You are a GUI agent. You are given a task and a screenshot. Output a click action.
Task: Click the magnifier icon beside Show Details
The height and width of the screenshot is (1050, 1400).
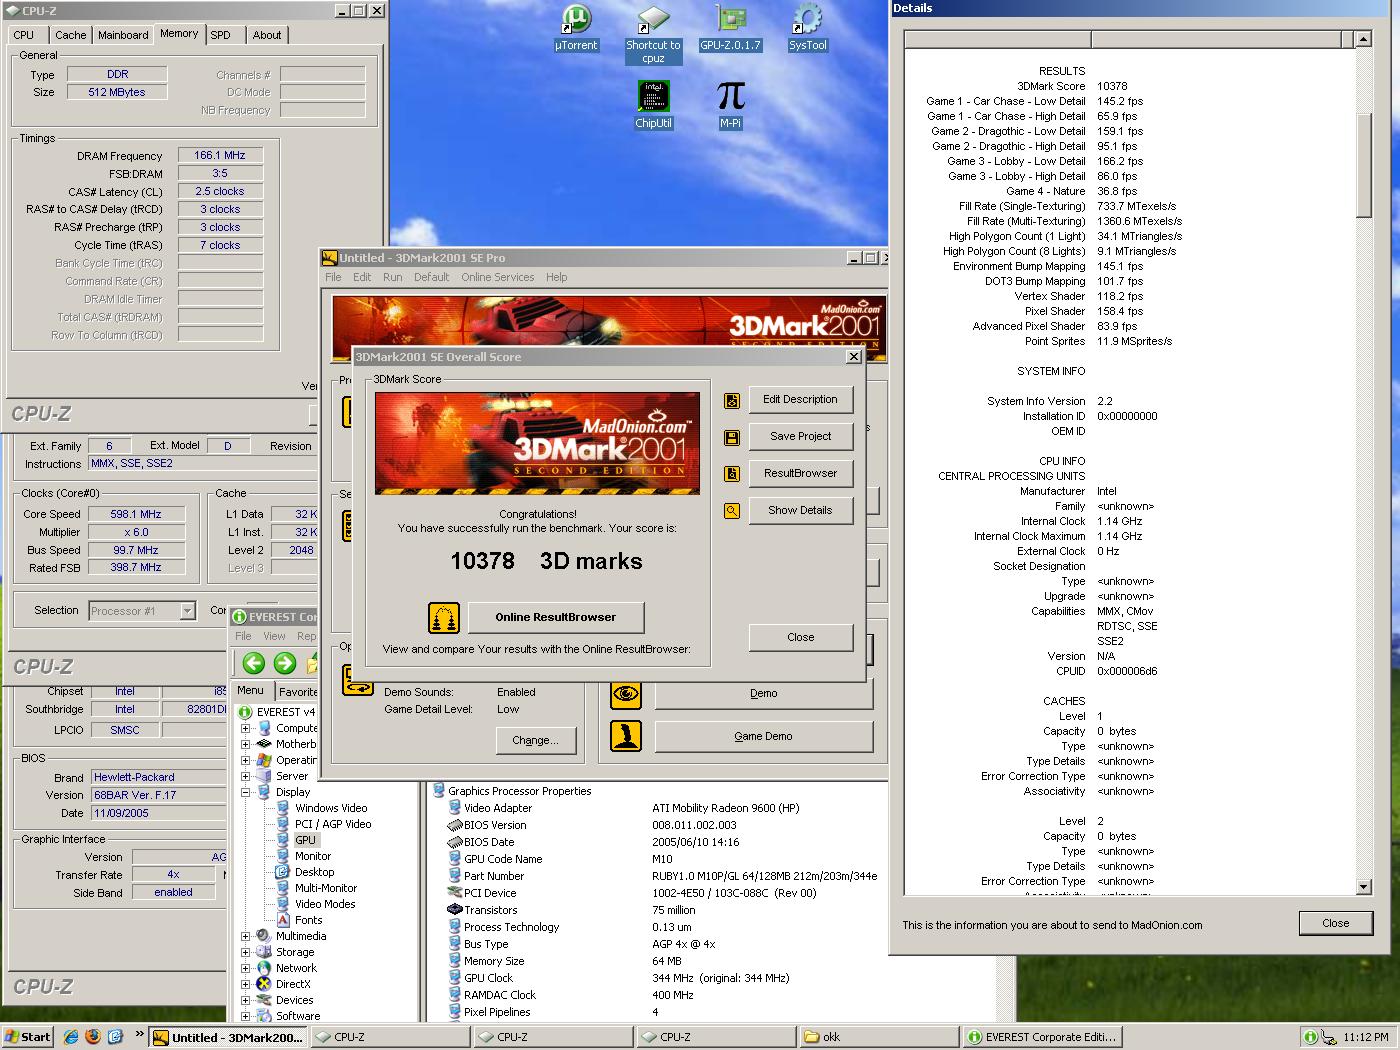732,511
